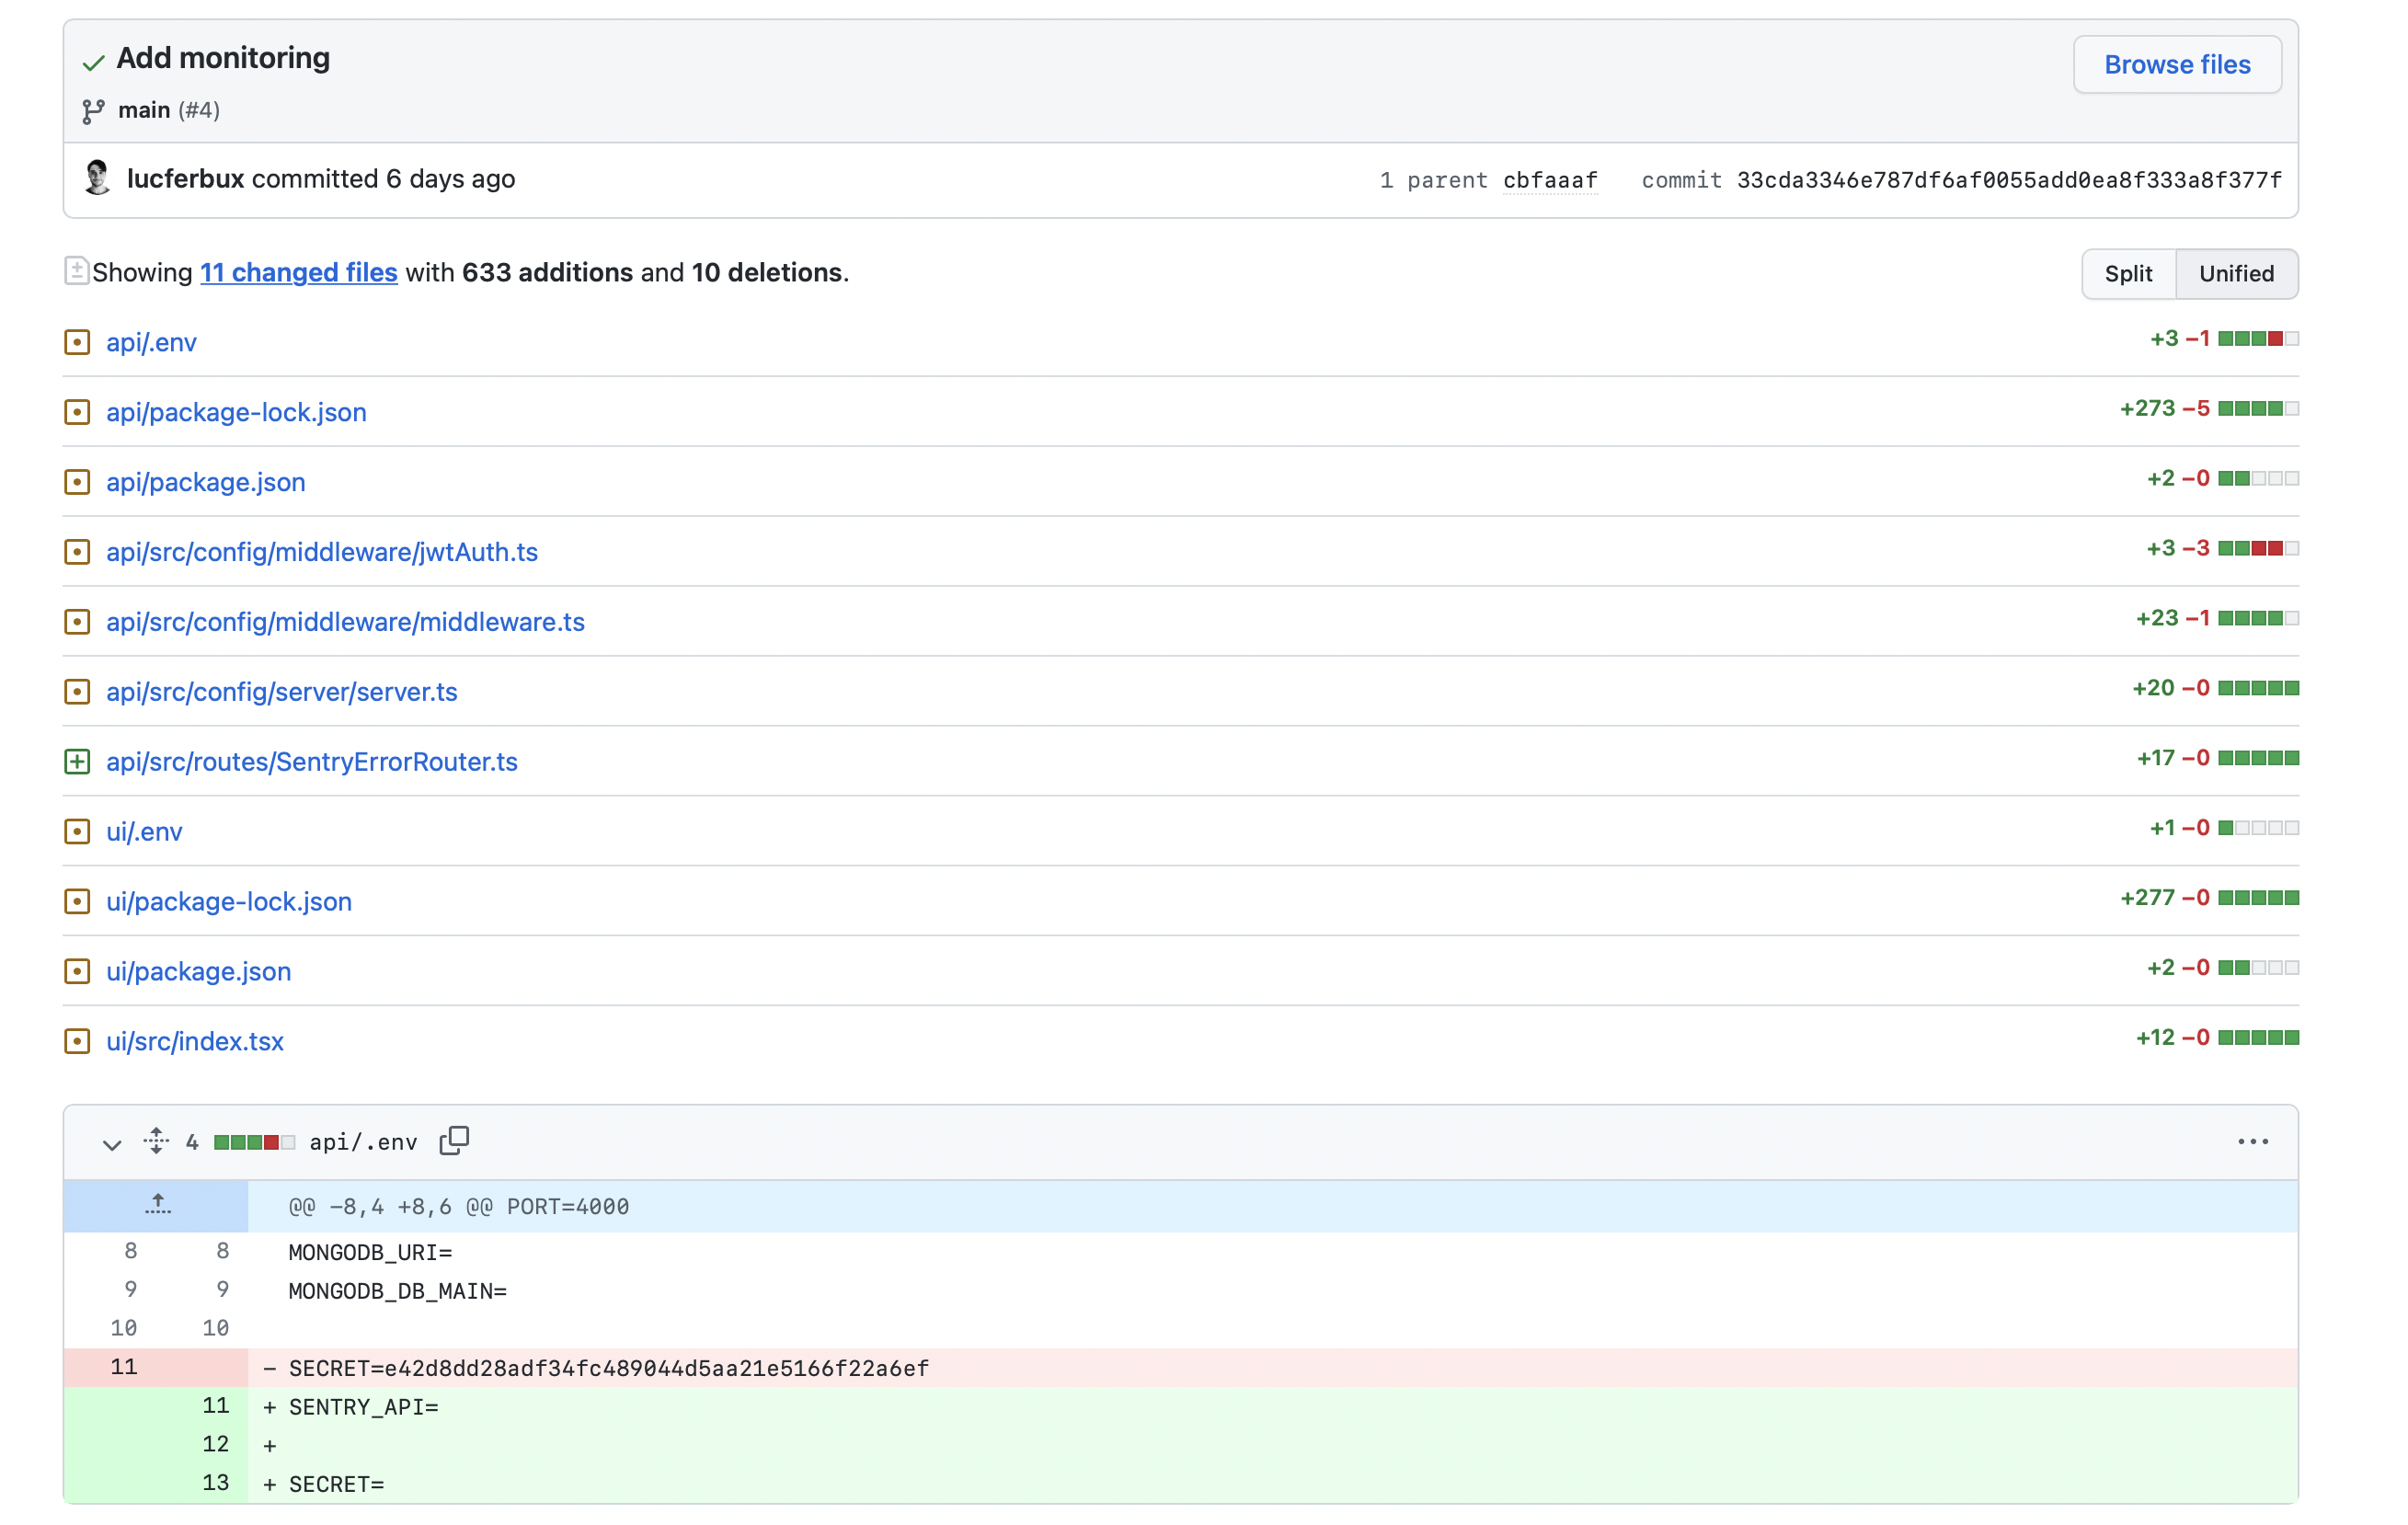The height and width of the screenshot is (1525, 2408).
Task: Click the branch icon beside main
Action: (94, 110)
